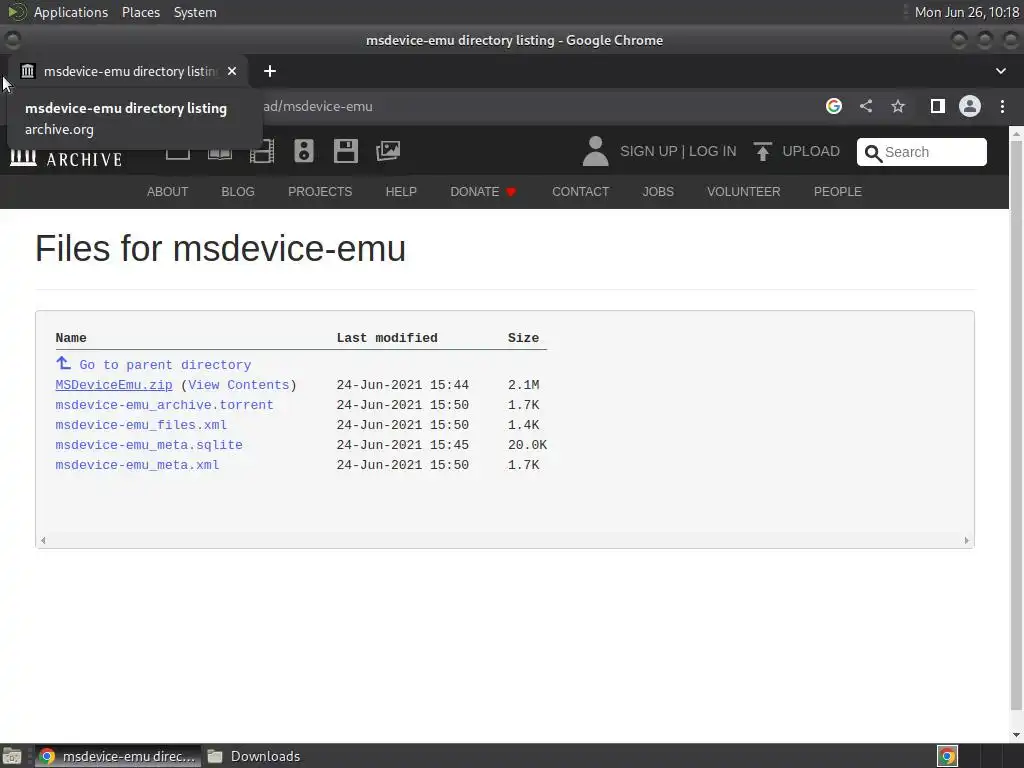Download MSDeviceEmu.zip file
Screen dimensions: 1024x768
click(x=114, y=385)
